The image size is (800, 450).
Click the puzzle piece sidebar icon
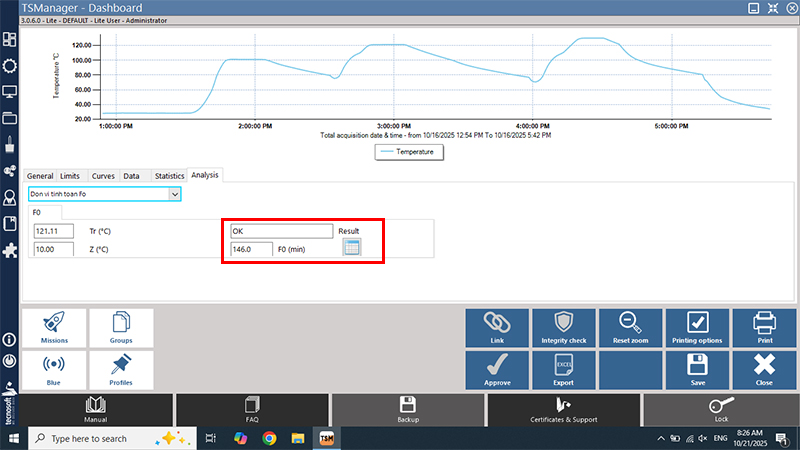10,248
